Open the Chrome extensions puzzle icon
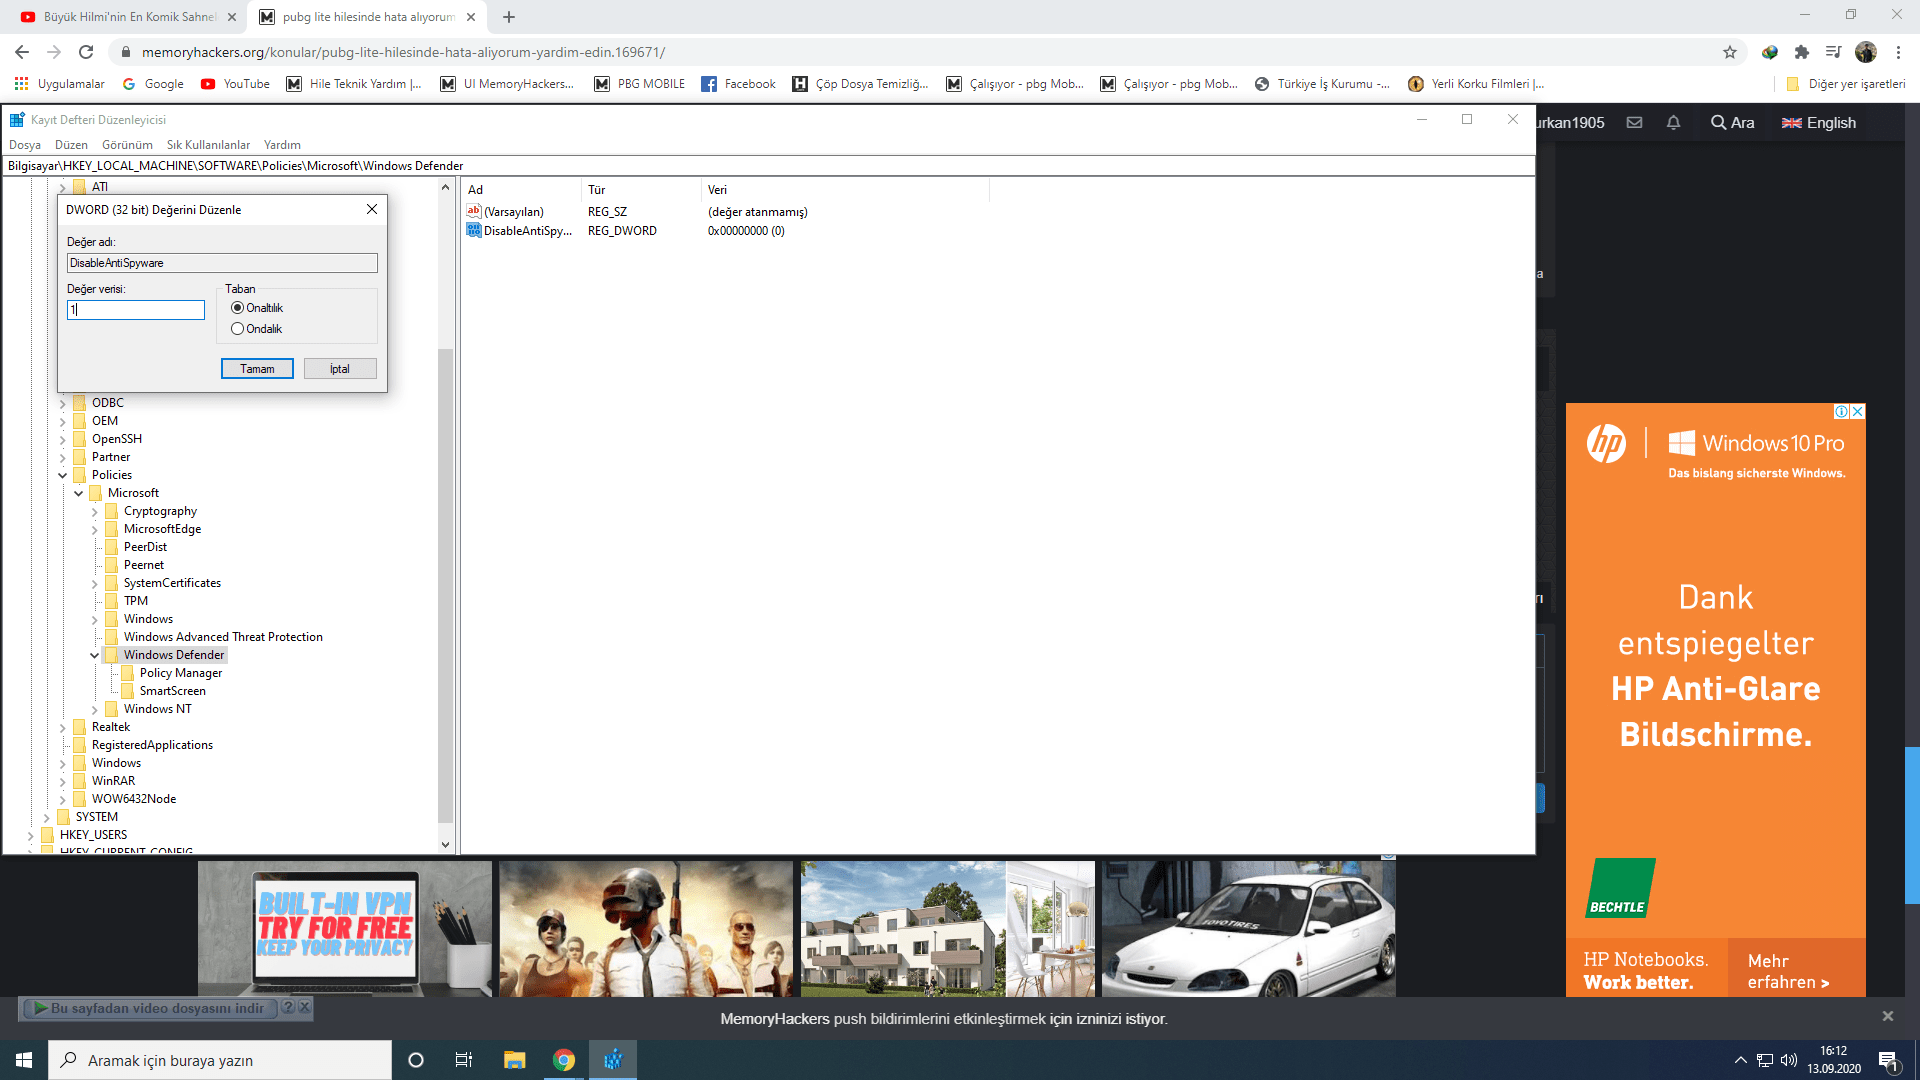 coord(1802,52)
